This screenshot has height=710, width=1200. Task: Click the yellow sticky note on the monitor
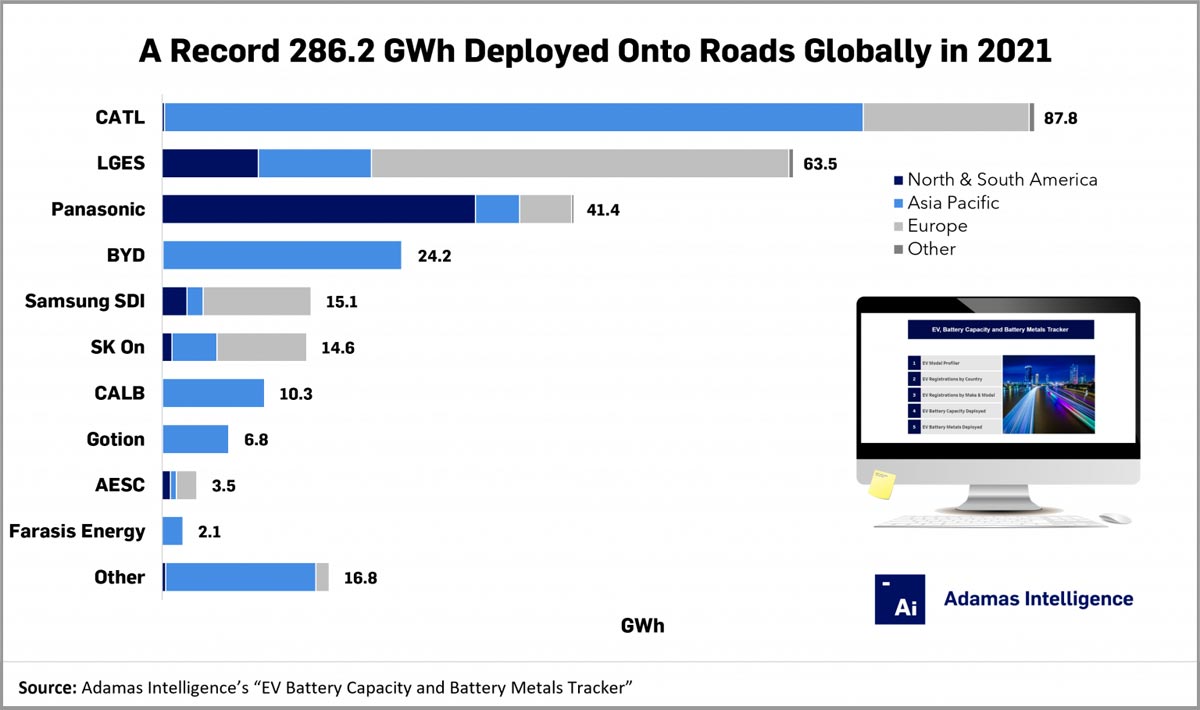pos(881,485)
